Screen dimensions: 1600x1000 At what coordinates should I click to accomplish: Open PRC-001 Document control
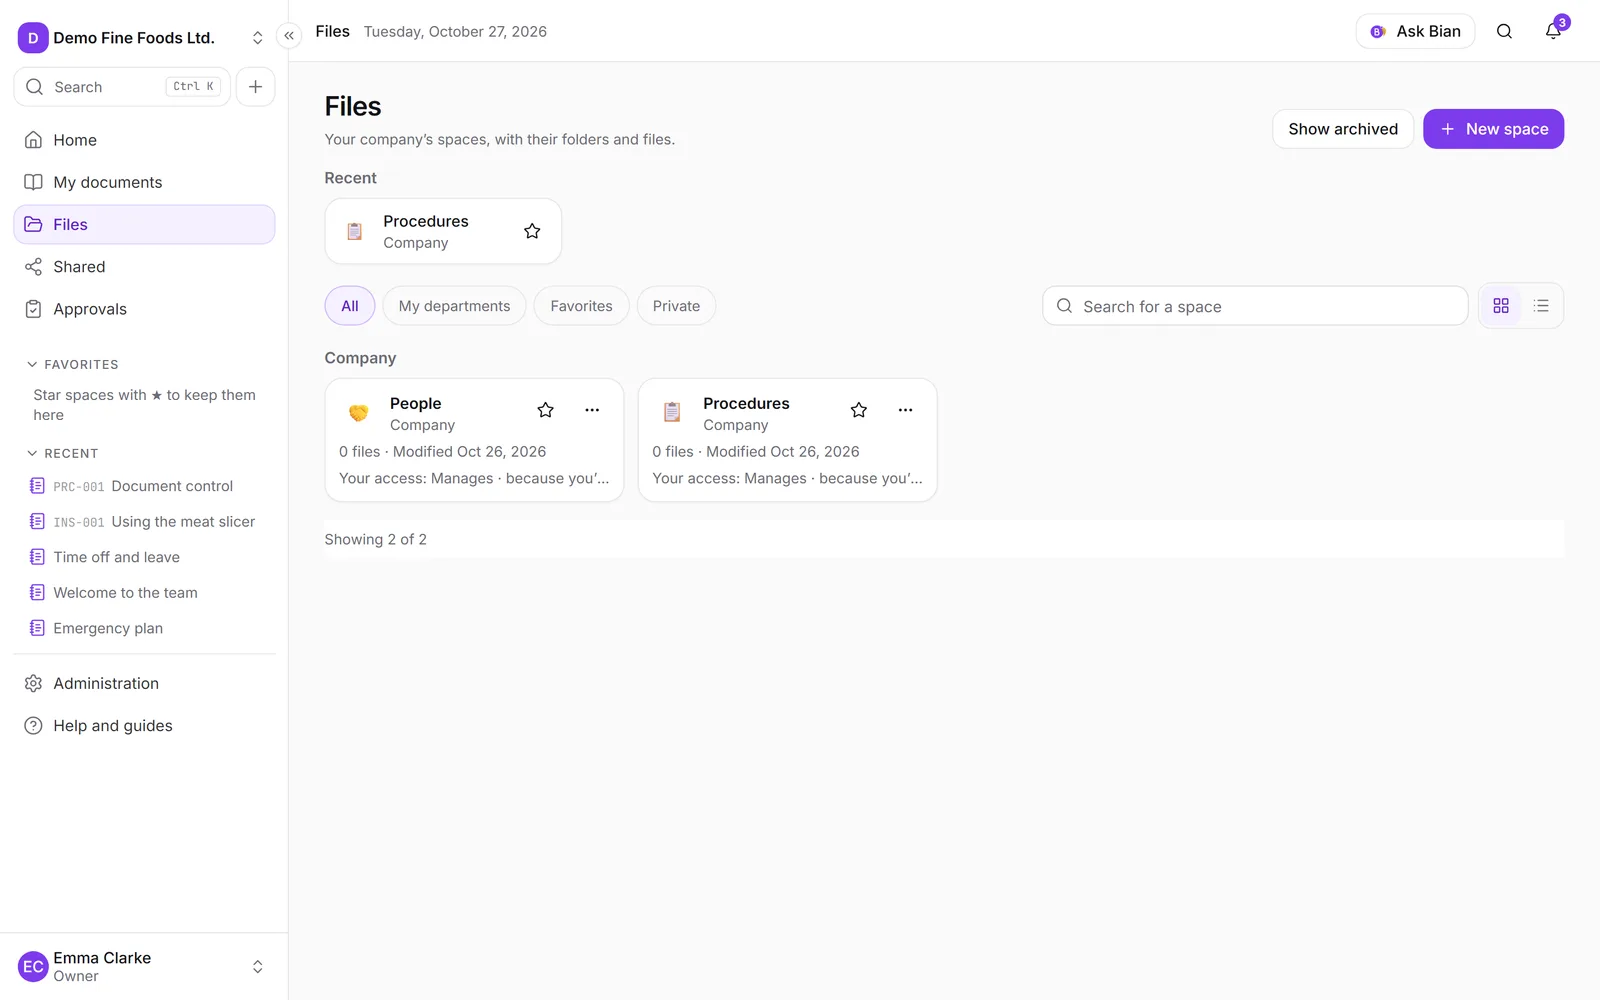pyautogui.click(x=144, y=486)
